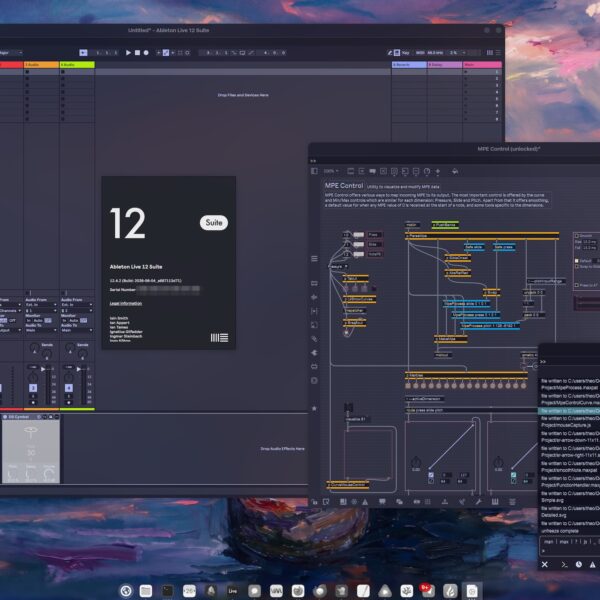
Task: Adjust the orange track volume fader
Action: click(43, 369)
